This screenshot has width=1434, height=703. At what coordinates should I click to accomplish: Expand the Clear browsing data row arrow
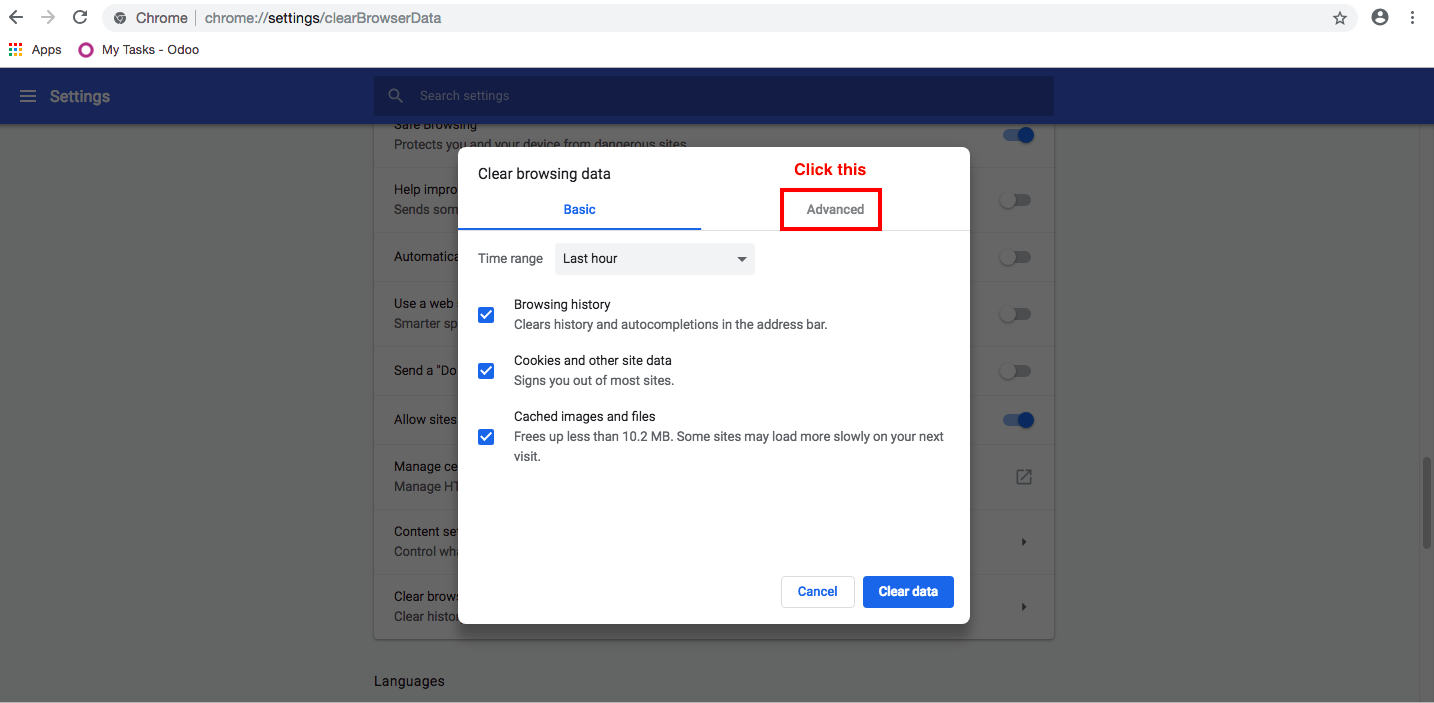point(1024,607)
